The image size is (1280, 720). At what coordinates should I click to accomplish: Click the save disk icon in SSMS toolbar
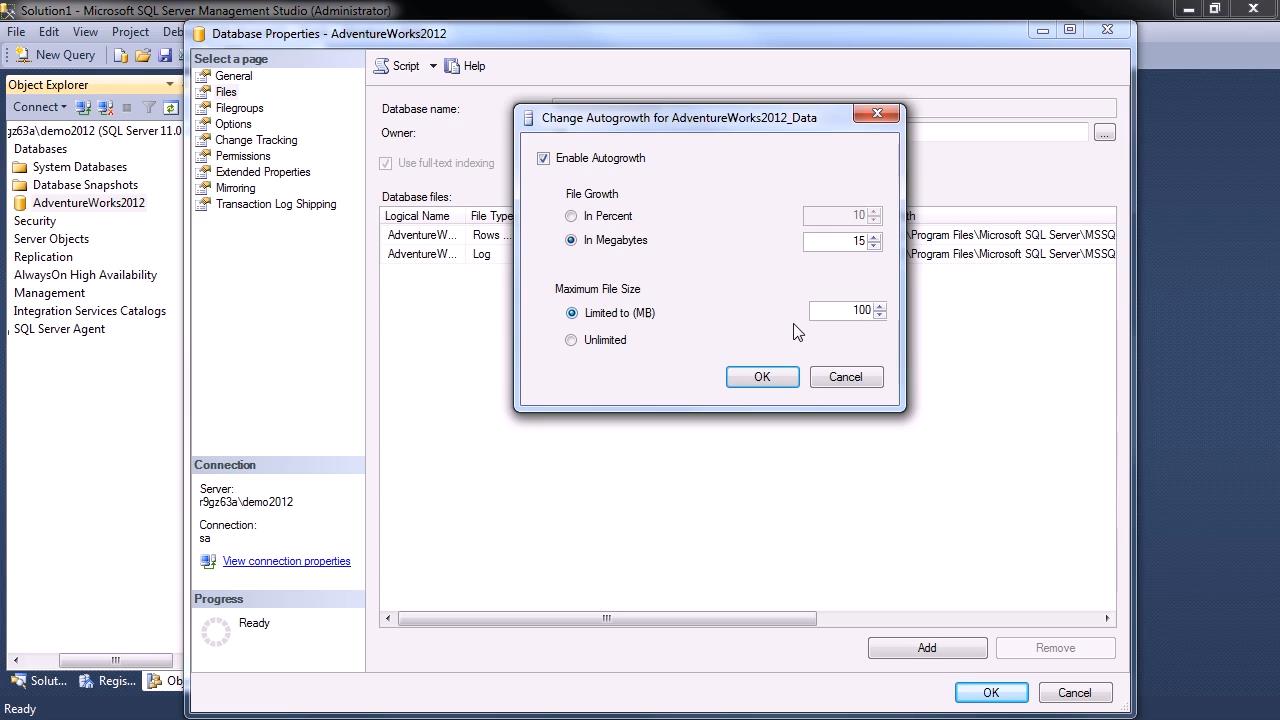tap(165, 55)
